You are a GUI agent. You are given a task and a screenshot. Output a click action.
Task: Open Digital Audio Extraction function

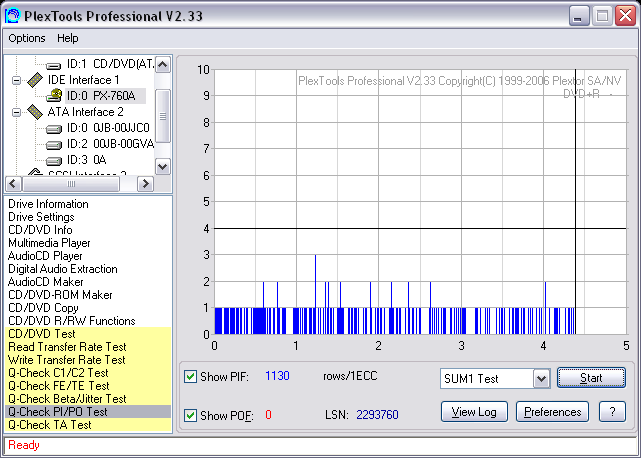[63, 269]
